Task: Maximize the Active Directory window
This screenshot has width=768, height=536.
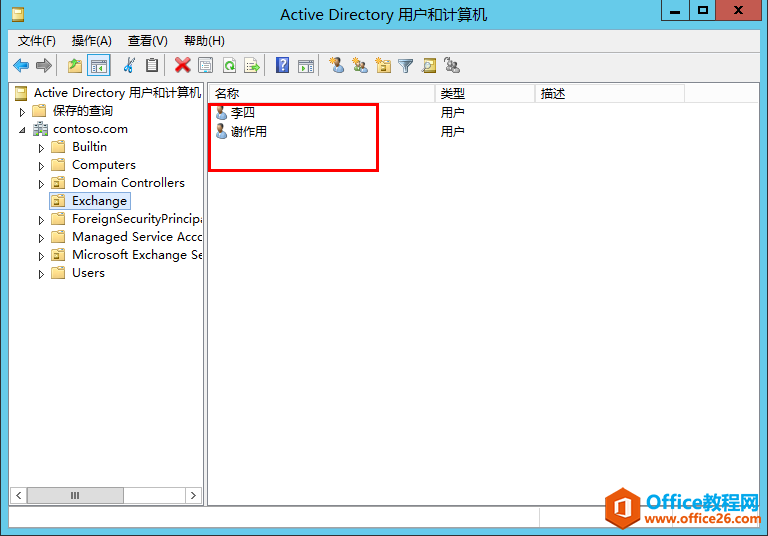Action: tap(703, 10)
